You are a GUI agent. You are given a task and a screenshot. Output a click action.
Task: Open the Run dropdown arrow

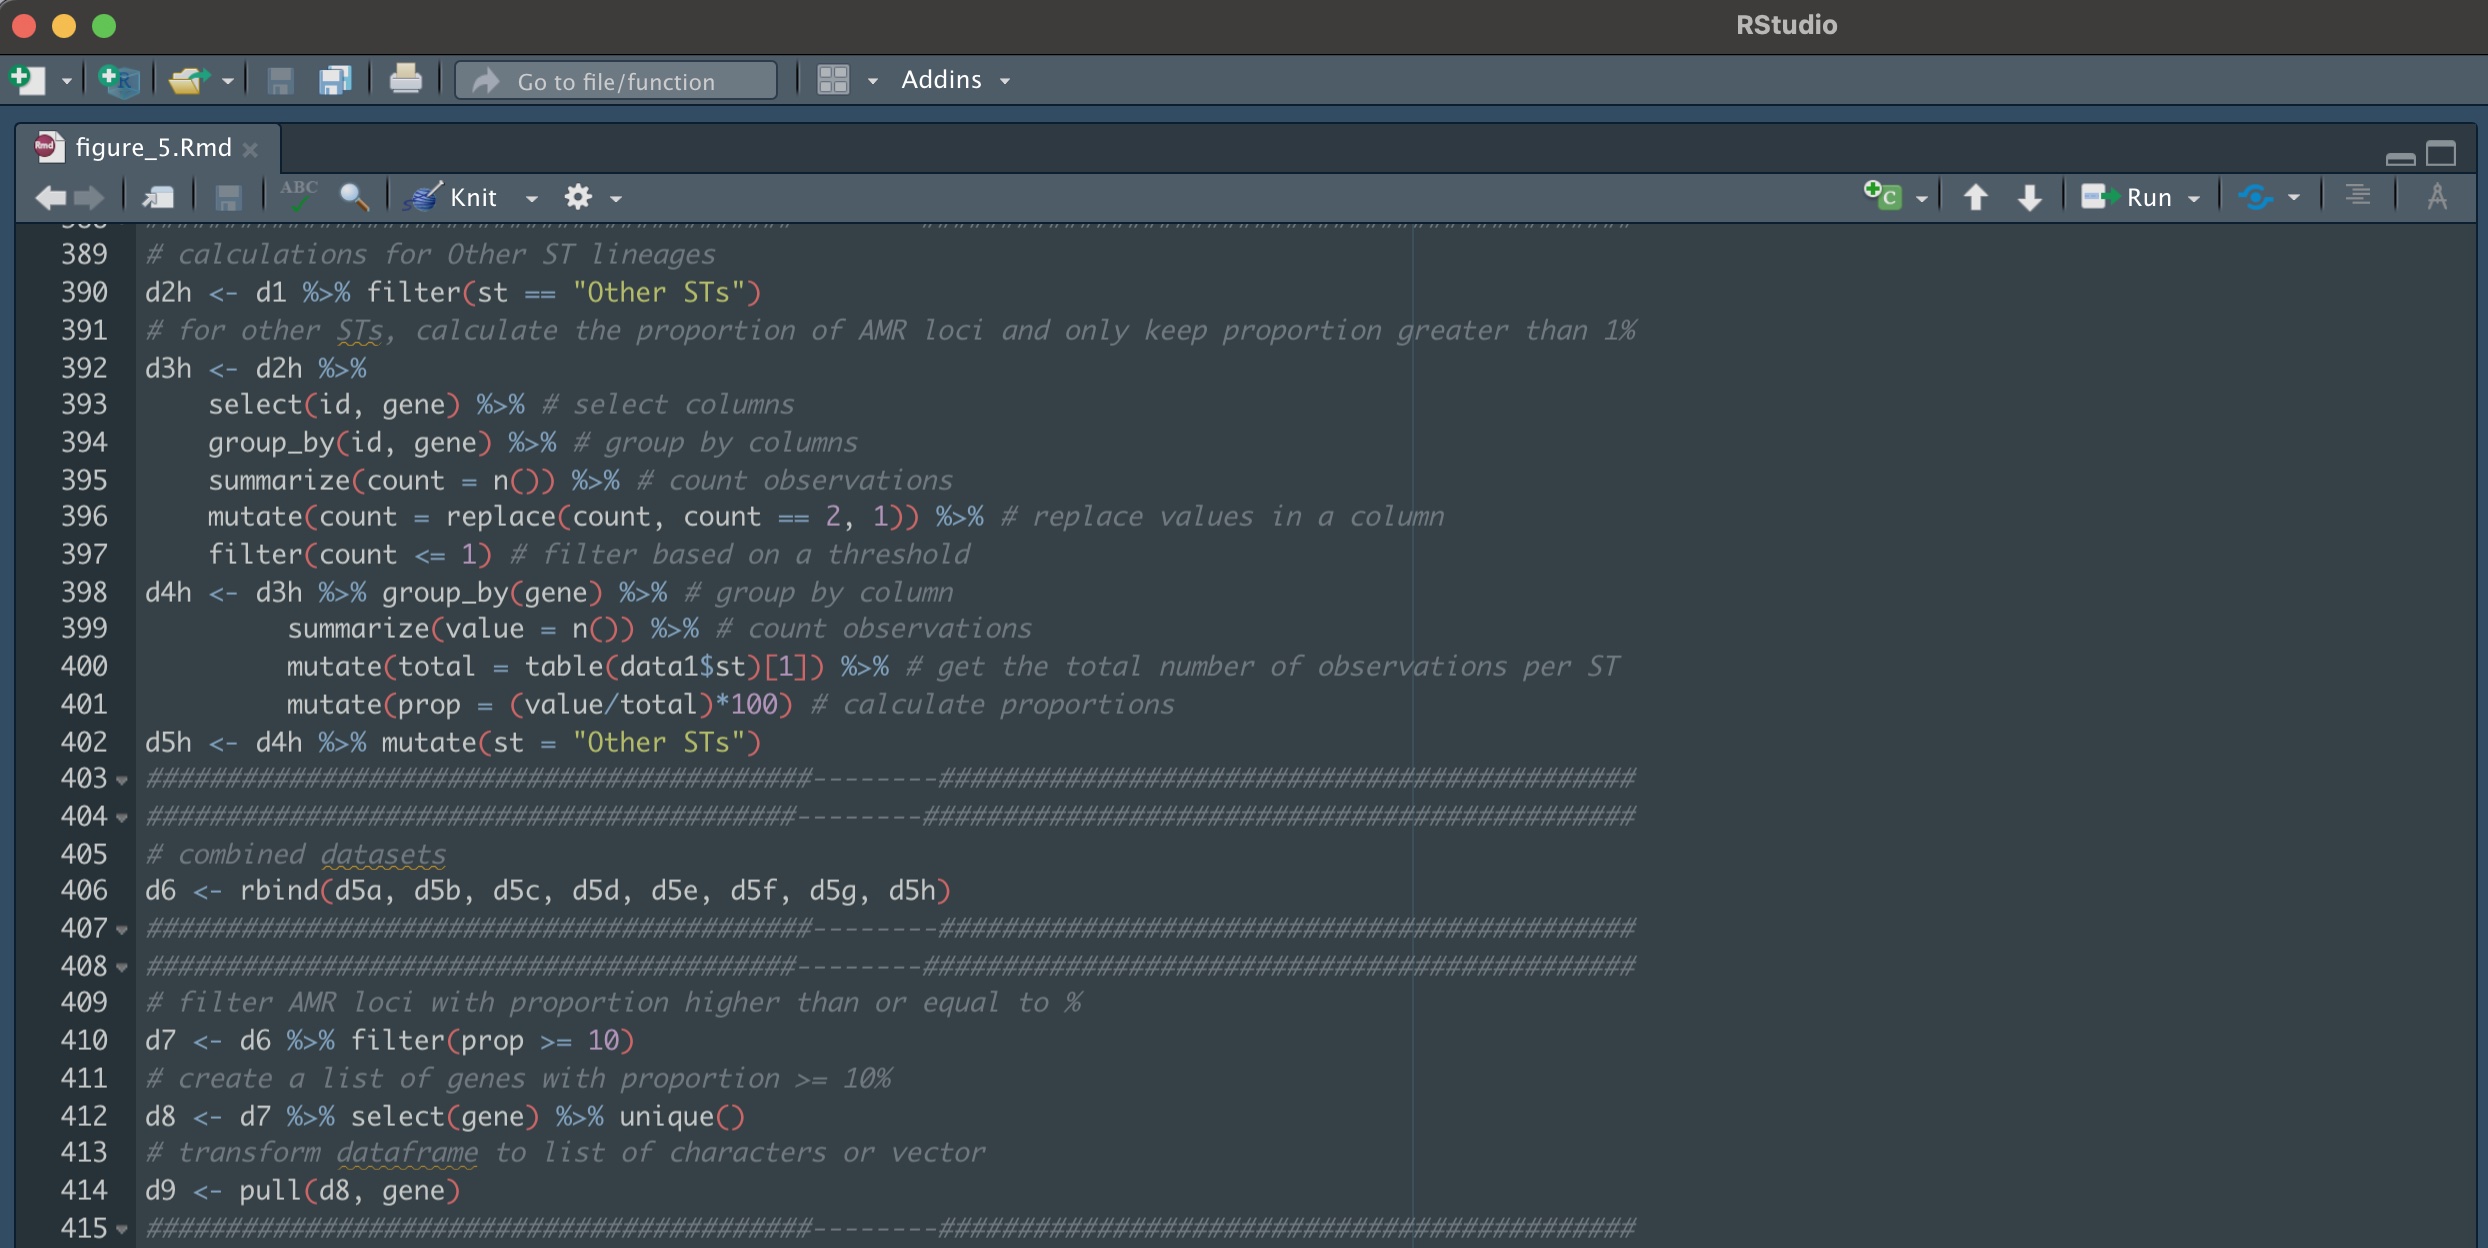[x=2194, y=198]
